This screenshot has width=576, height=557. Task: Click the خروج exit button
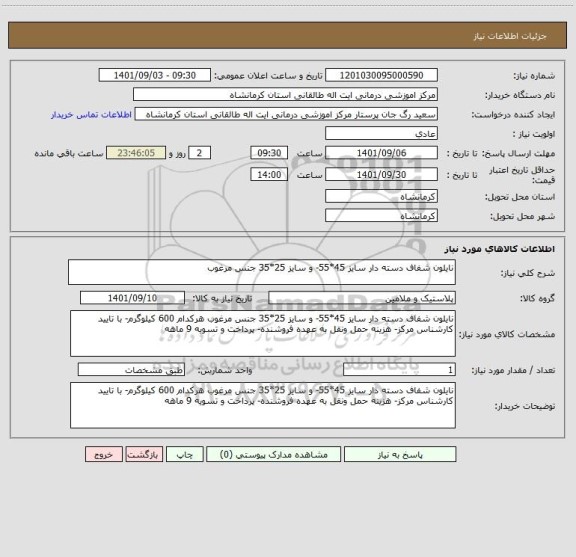point(104,454)
